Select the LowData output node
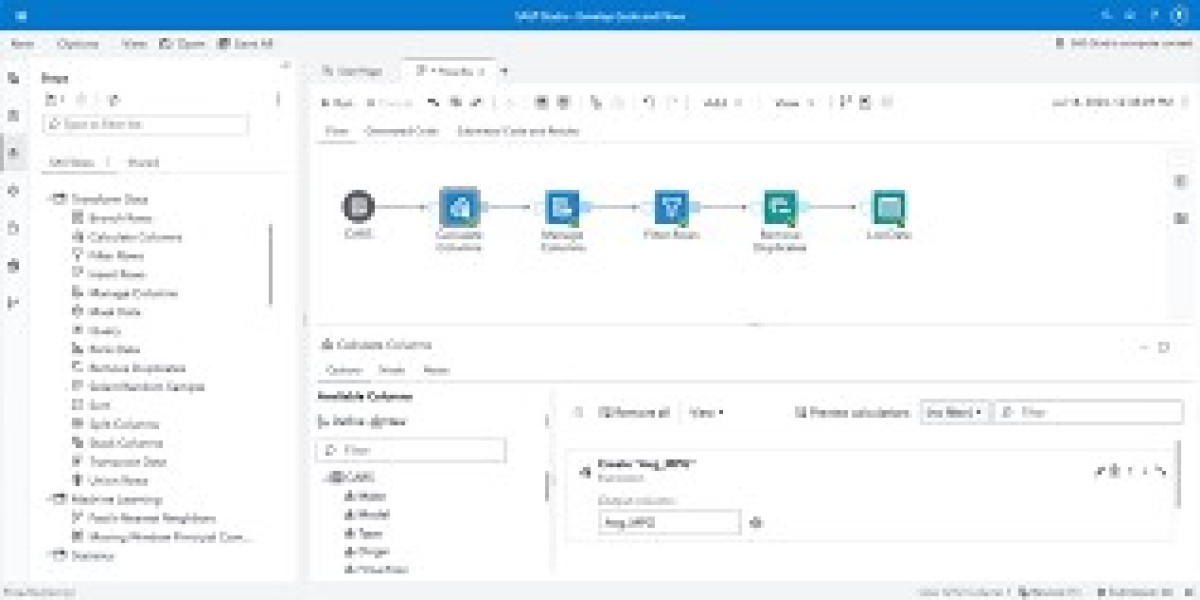Viewport: 1200px width, 600px height. (888, 208)
